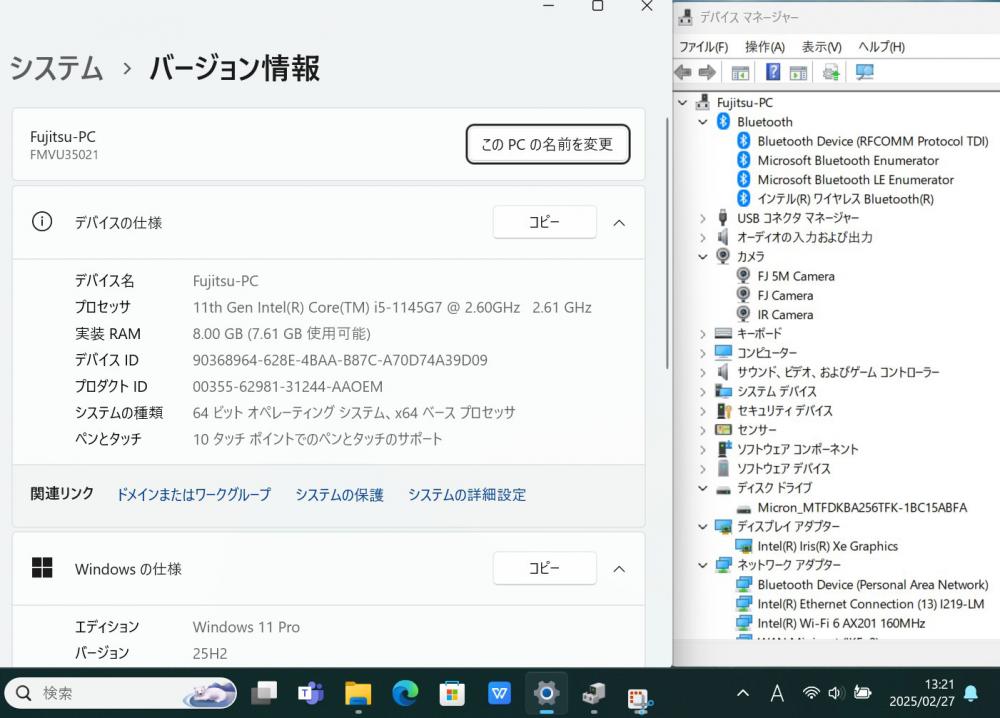Select the Intel(R) Iris(R) Xe Graphics adapter

pos(827,546)
